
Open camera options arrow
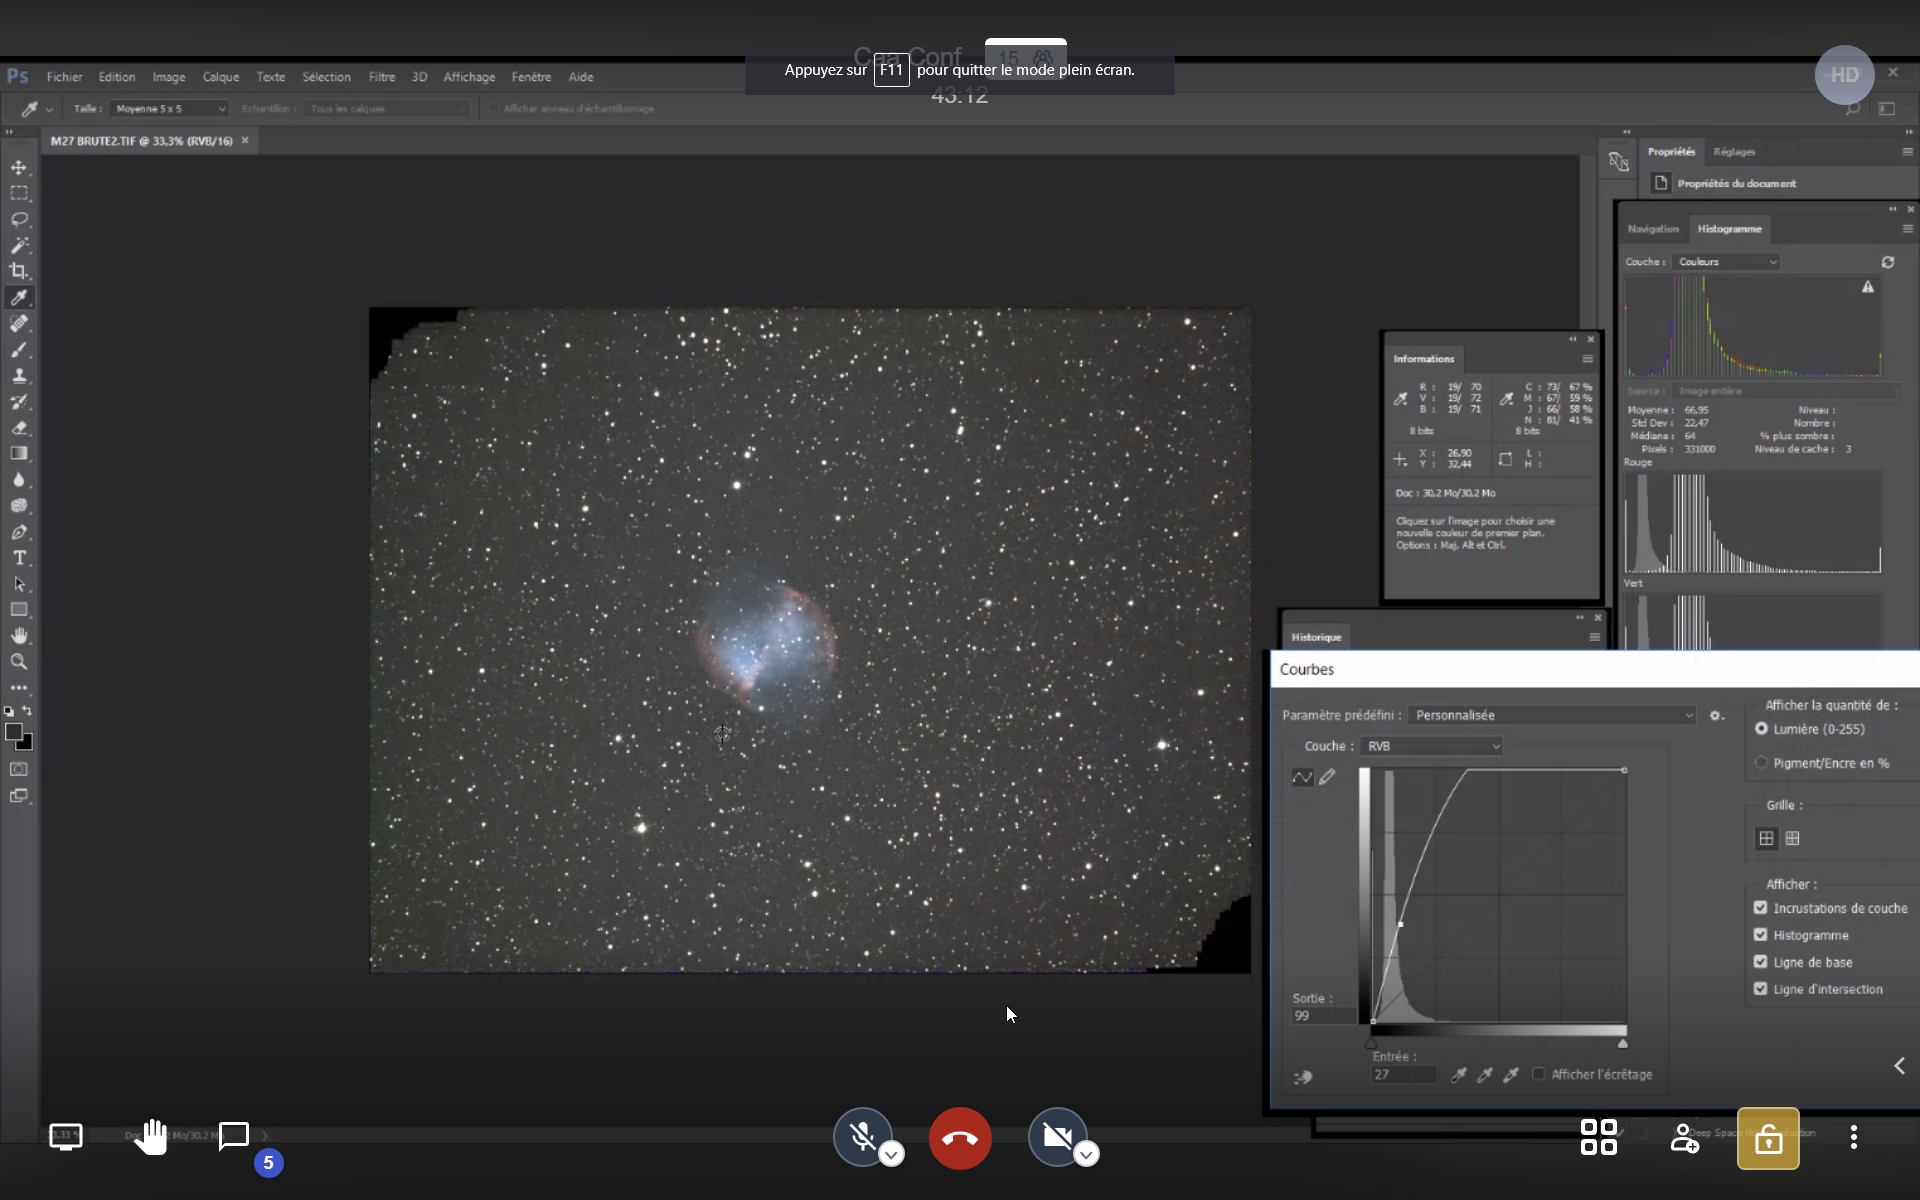click(x=1086, y=1155)
